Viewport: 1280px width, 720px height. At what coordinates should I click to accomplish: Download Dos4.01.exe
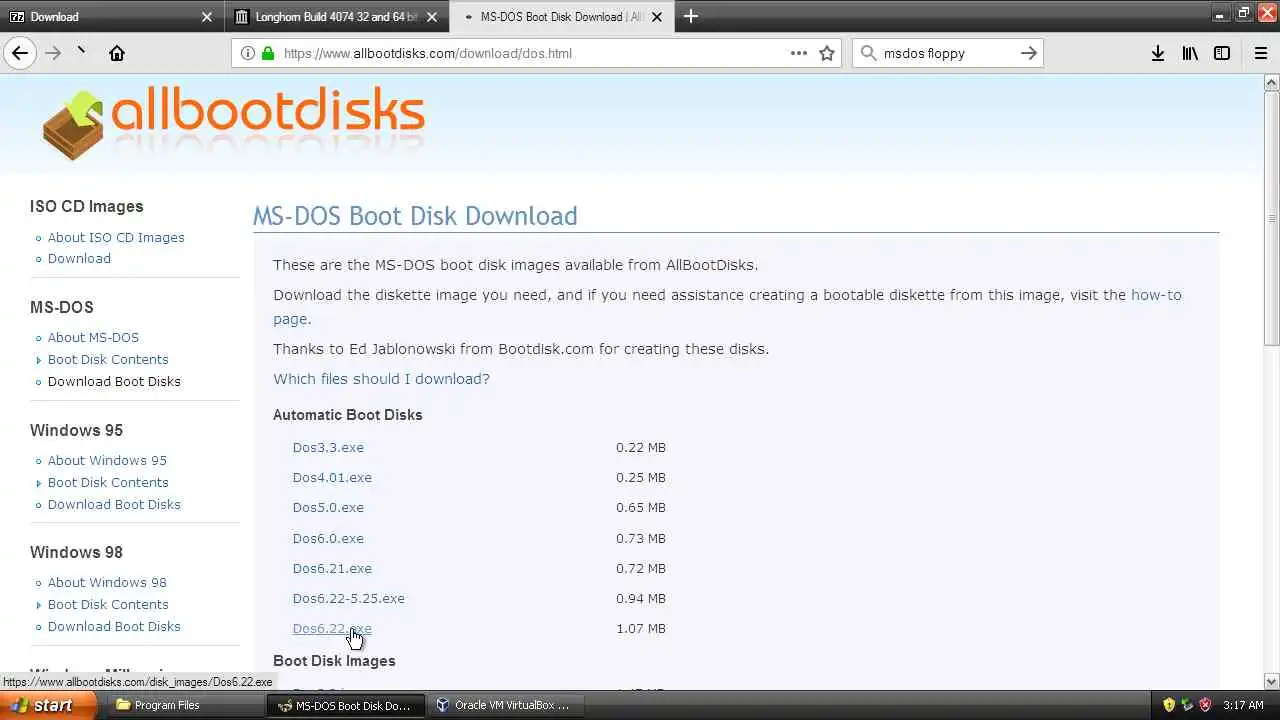[x=332, y=477]
